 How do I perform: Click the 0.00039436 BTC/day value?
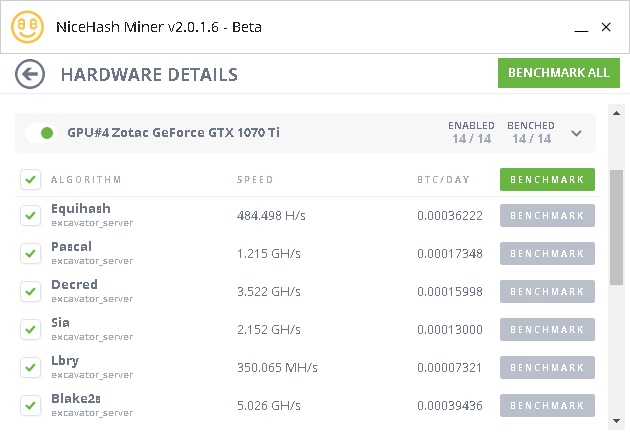click(x=450, y=405)
